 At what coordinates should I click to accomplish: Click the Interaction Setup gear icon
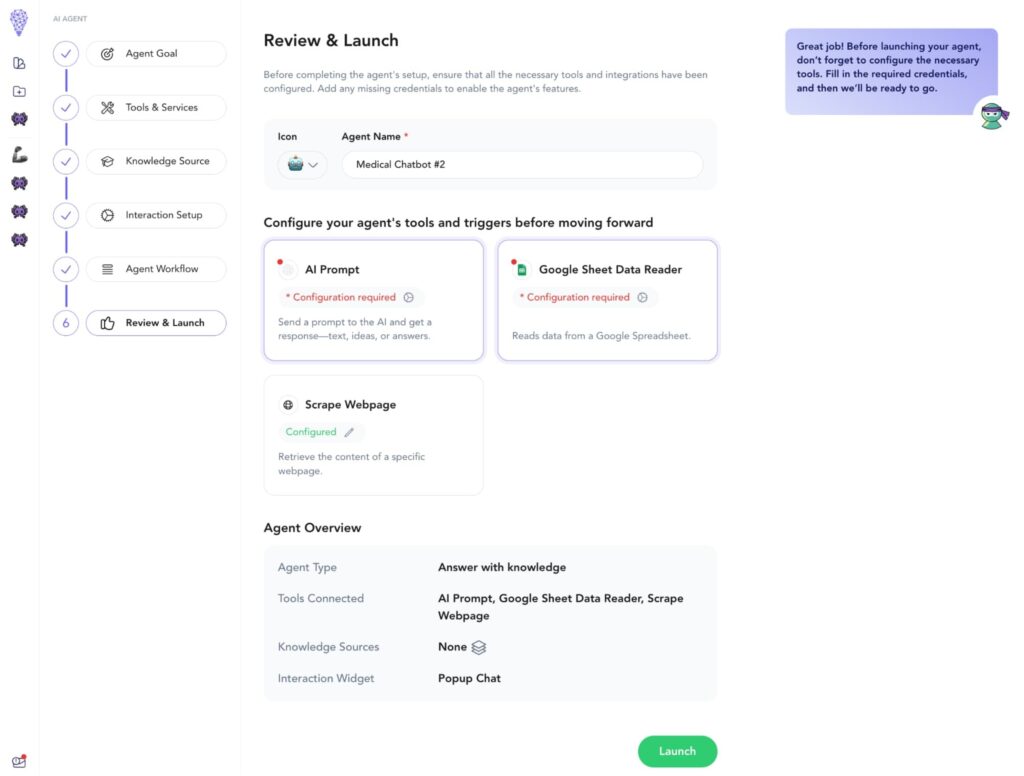109,215
